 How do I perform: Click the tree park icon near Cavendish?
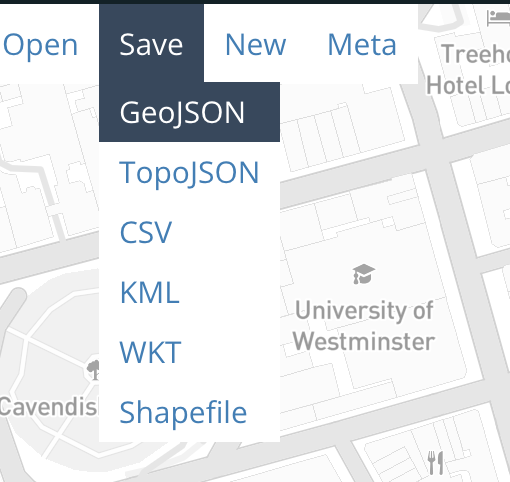click(93, 370)
